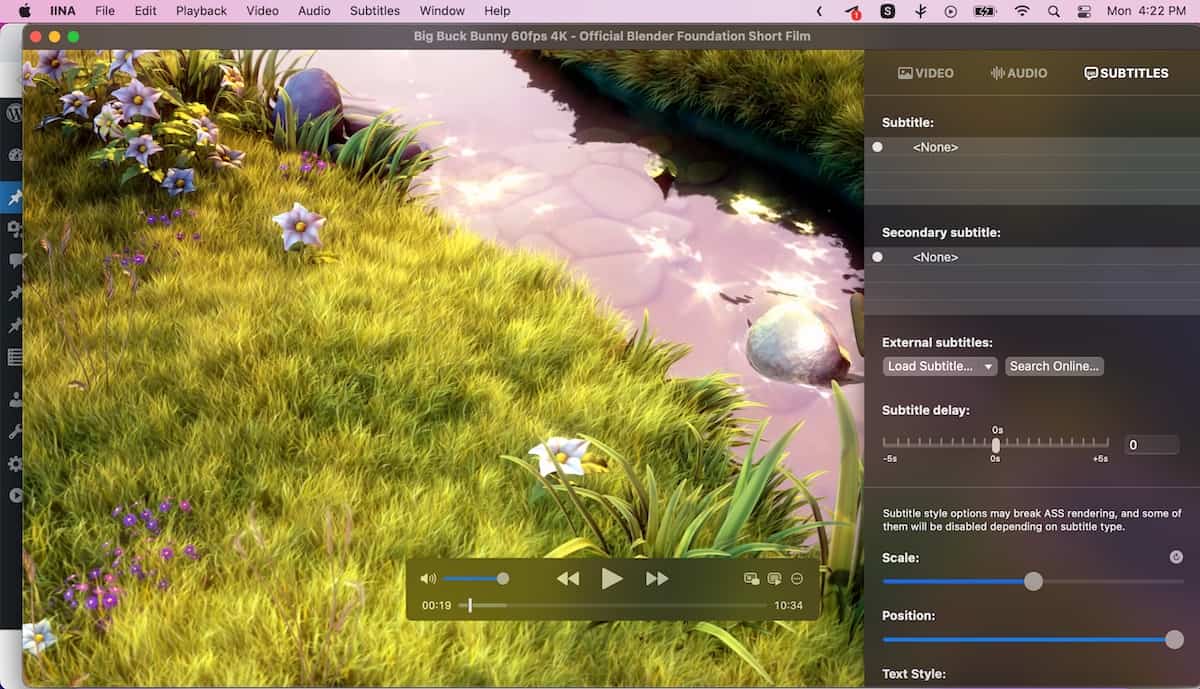The height and width of the screenshot is (689, 1200).
Task: Switch to the VIDEO tab
Action: coord(926,73)
